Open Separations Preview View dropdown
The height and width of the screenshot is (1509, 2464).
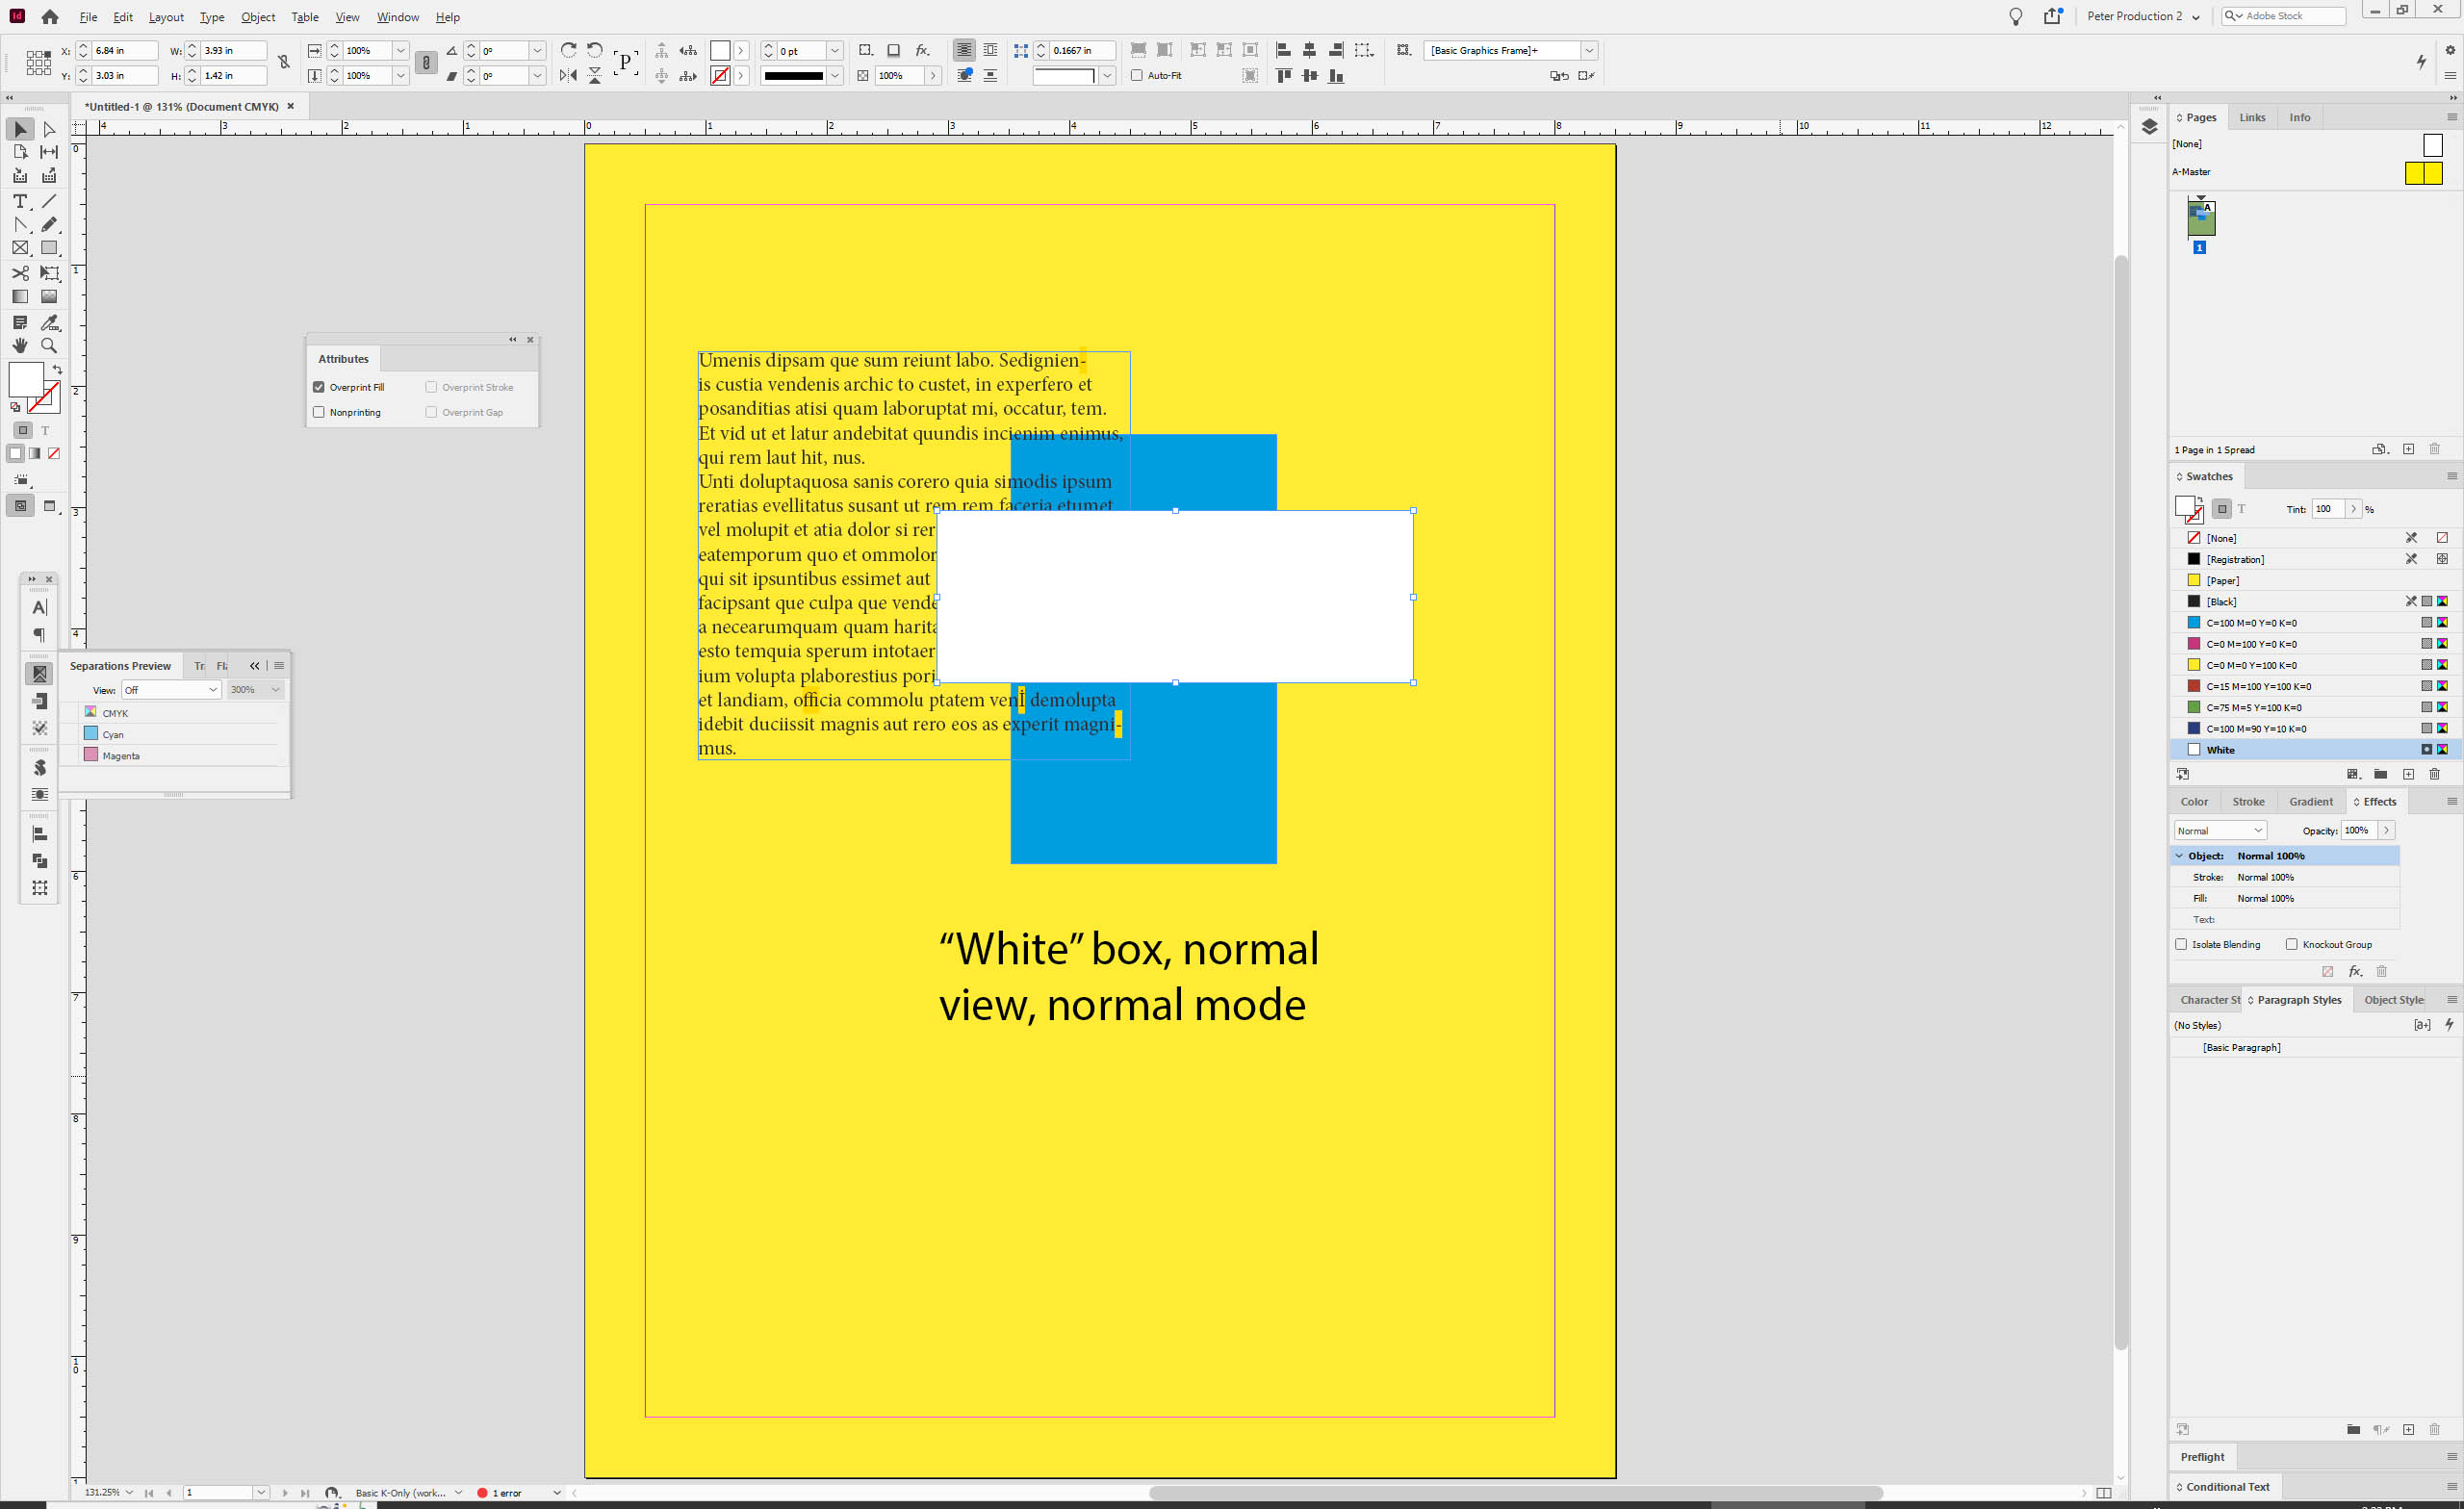171,689
